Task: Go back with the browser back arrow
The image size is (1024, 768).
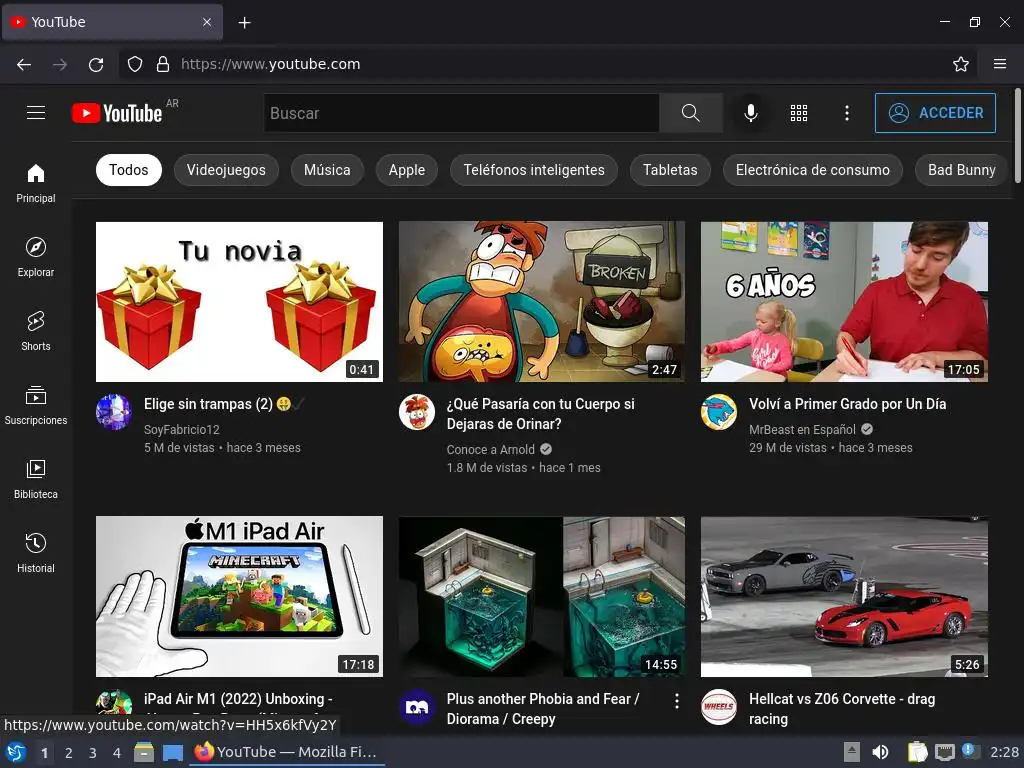Action: click(x=24, y=64)
